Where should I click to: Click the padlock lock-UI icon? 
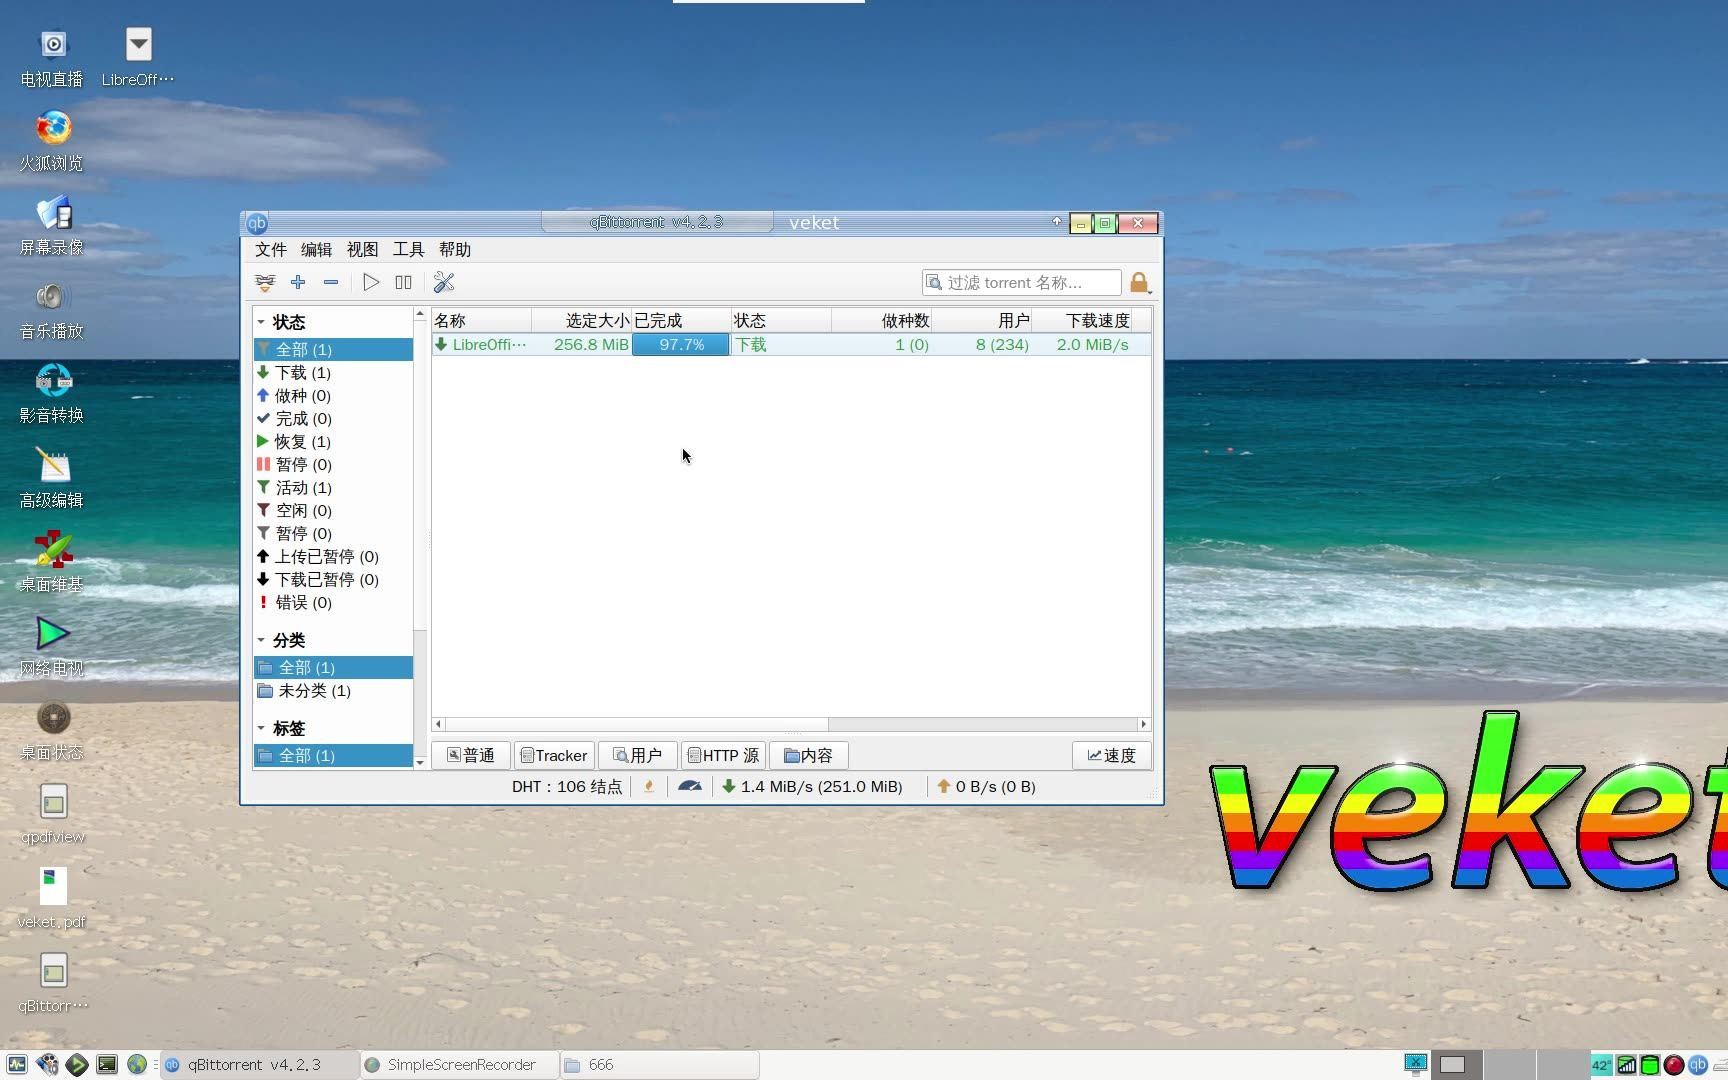point(1139,283)
